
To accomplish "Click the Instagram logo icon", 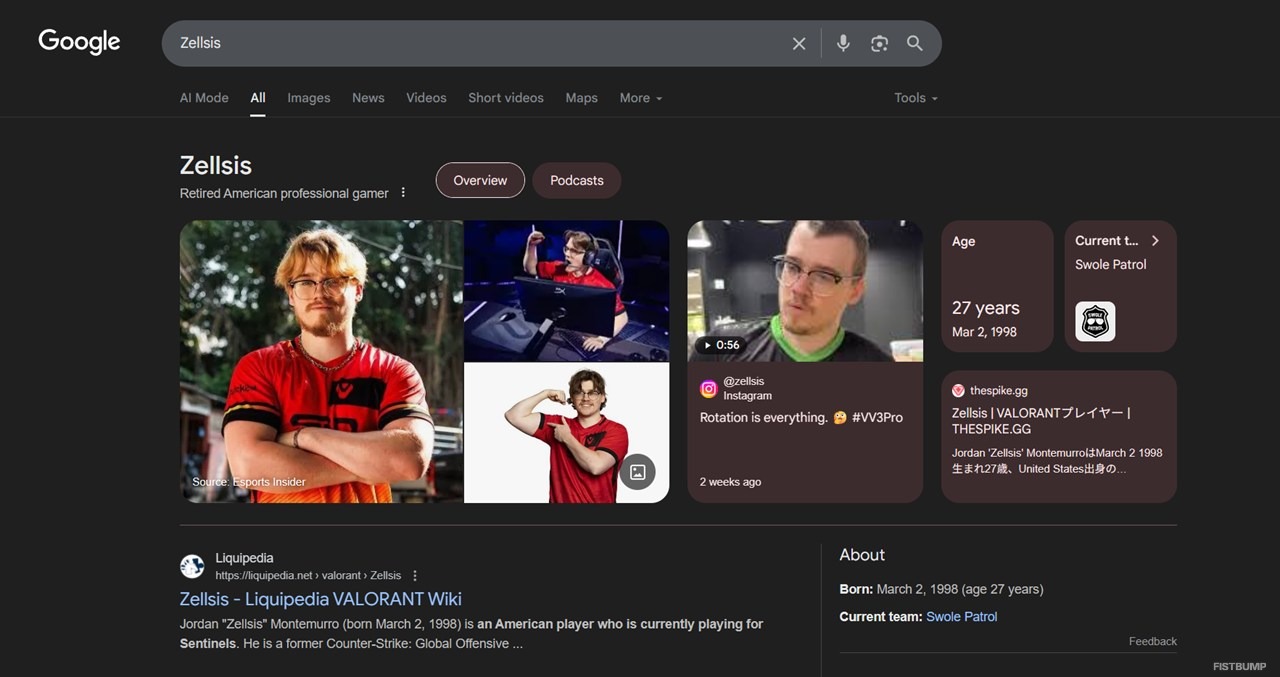I will (708, 389).
